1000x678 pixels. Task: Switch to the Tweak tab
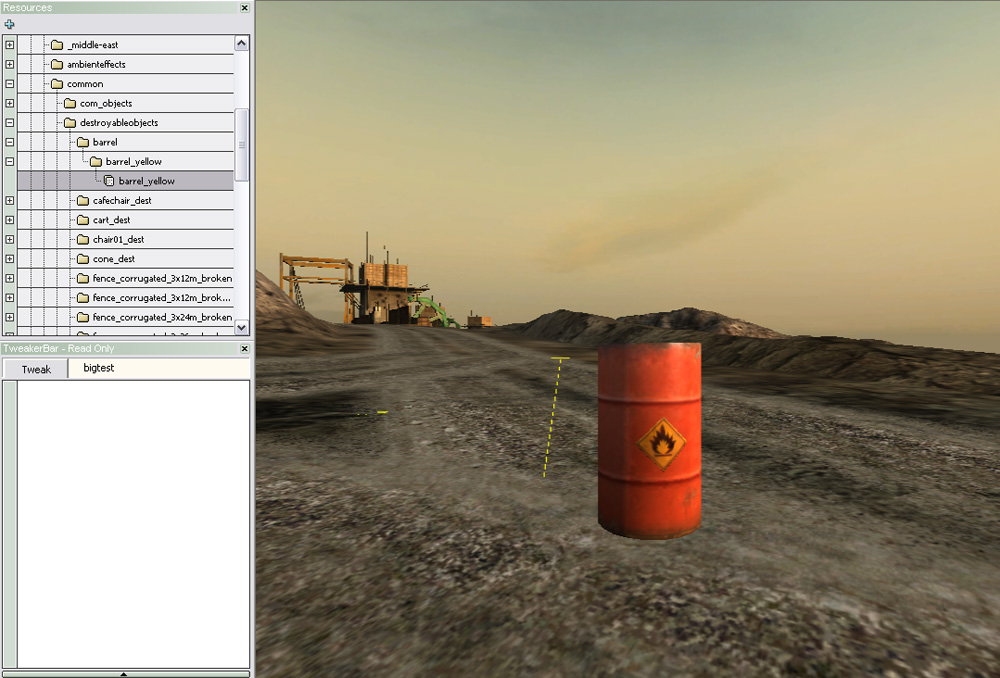pos(36,369)
